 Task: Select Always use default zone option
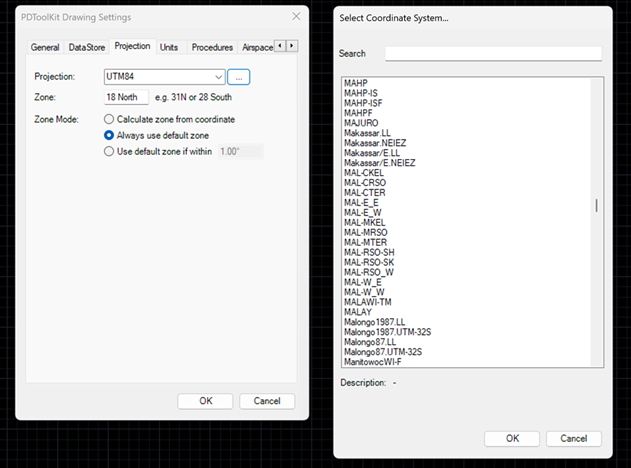110,135
